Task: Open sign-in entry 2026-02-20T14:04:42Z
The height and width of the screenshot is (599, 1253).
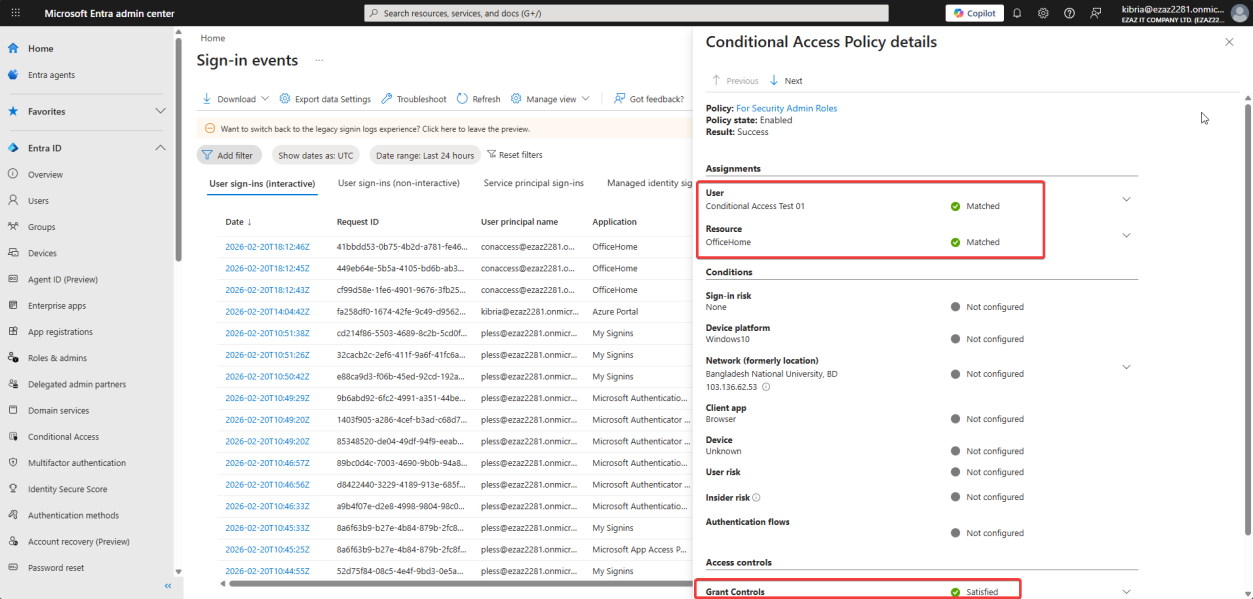Action: (267, 311)
